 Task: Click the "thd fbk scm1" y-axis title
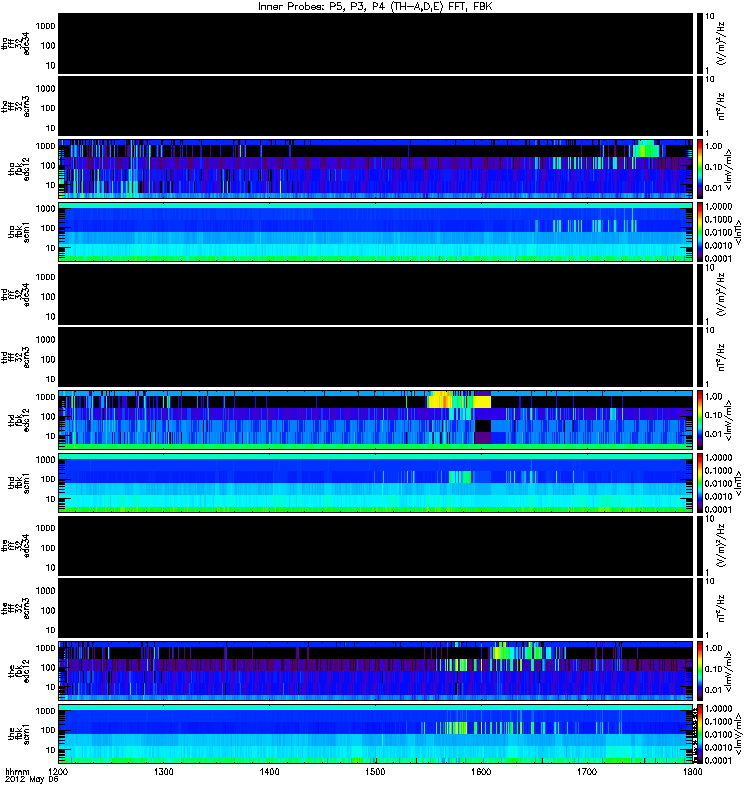pyautogui.click(x=19, y=483)
